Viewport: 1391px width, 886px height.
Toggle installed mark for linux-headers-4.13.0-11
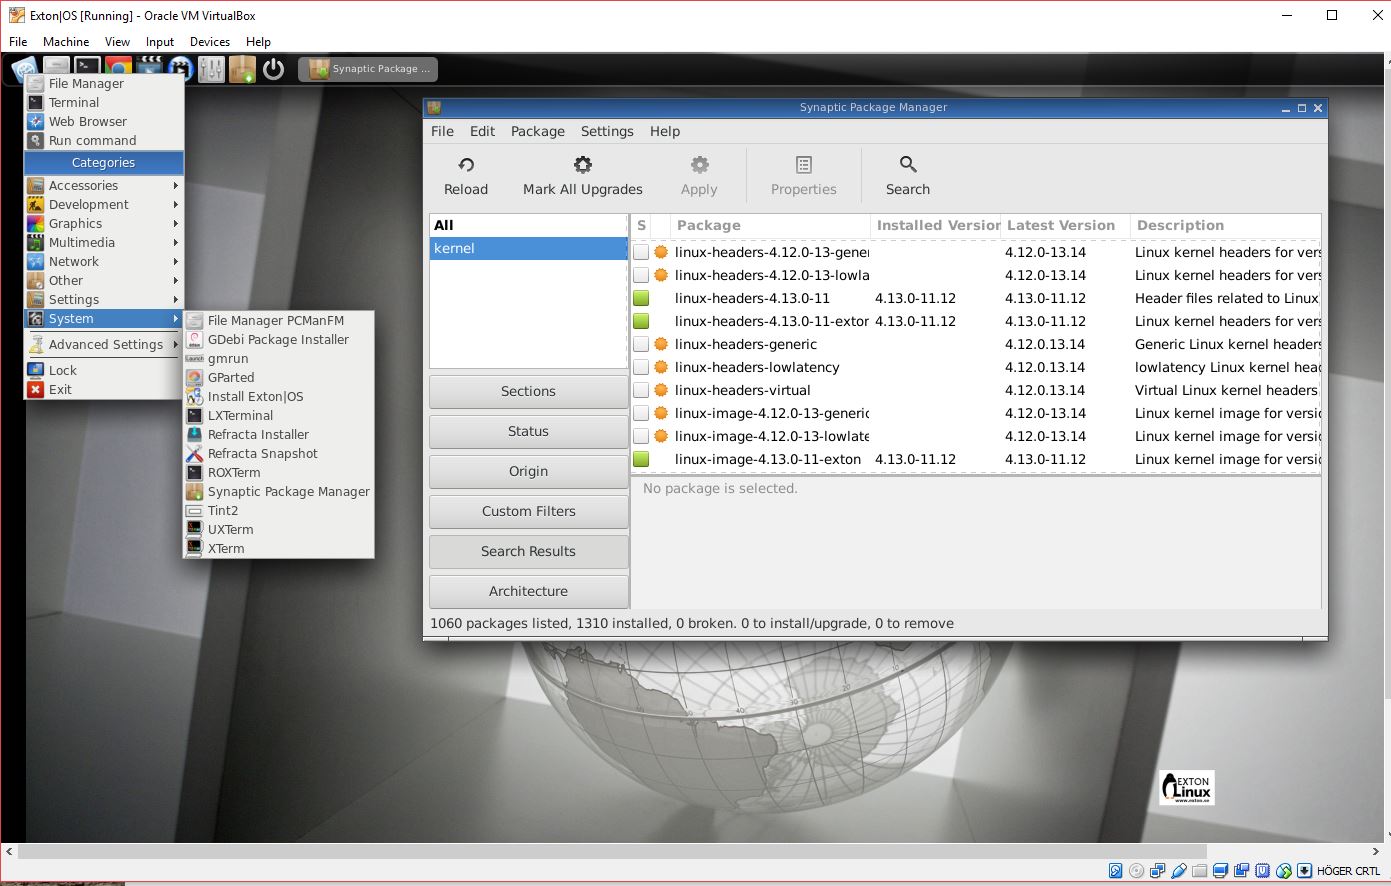(641, 298)
